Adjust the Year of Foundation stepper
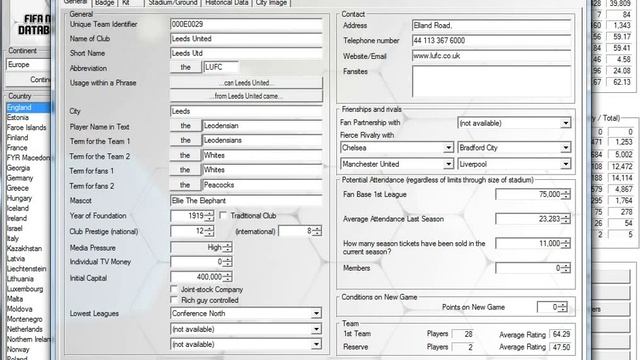This screenshot has width=640, height=360. click(x=209, y=216)
